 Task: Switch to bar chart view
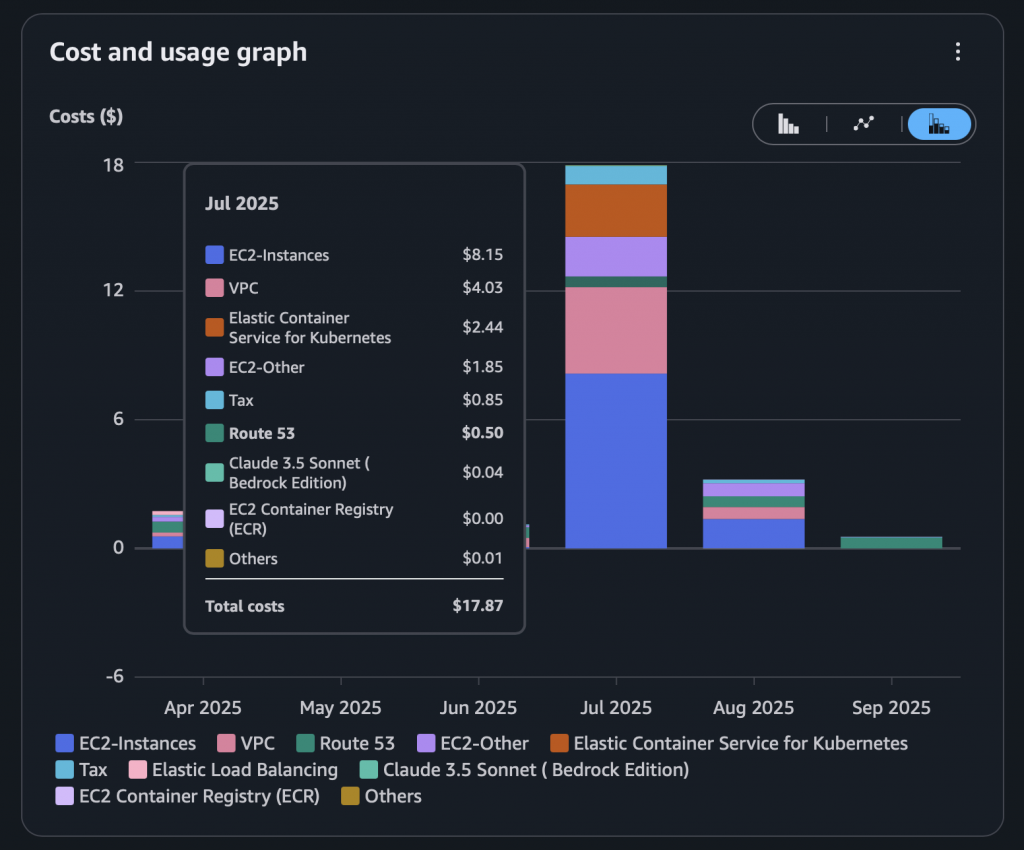pos(789,124)
